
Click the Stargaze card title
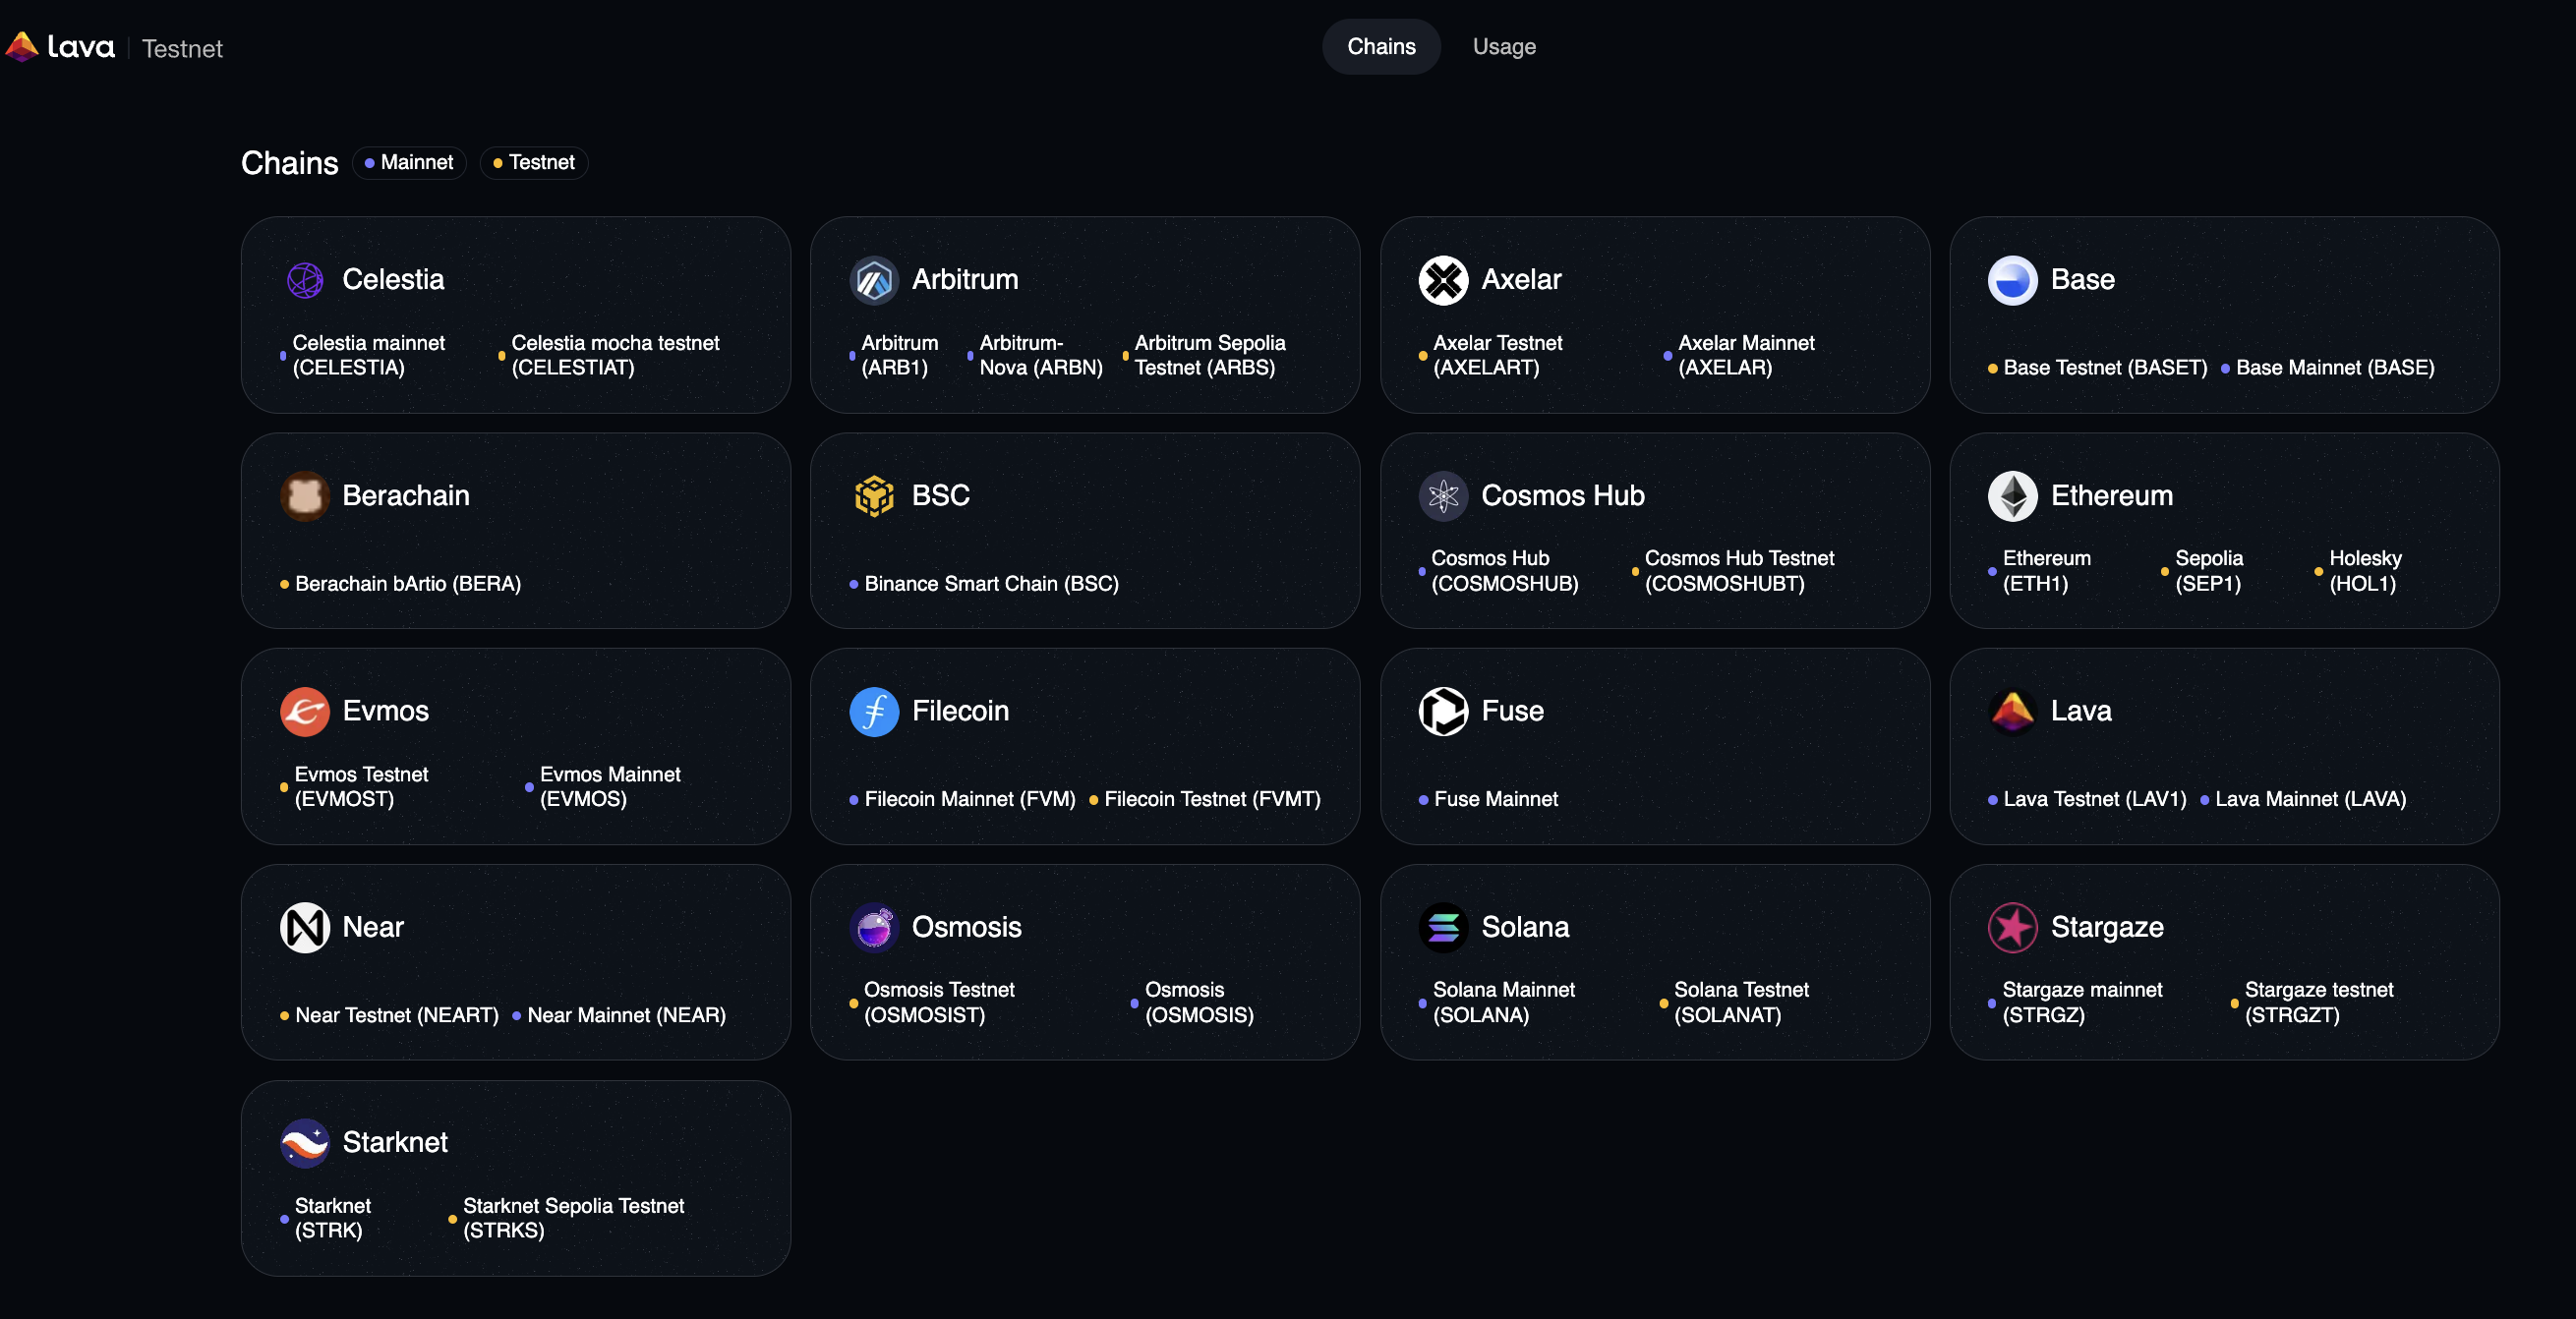[x=2107, y=928]
